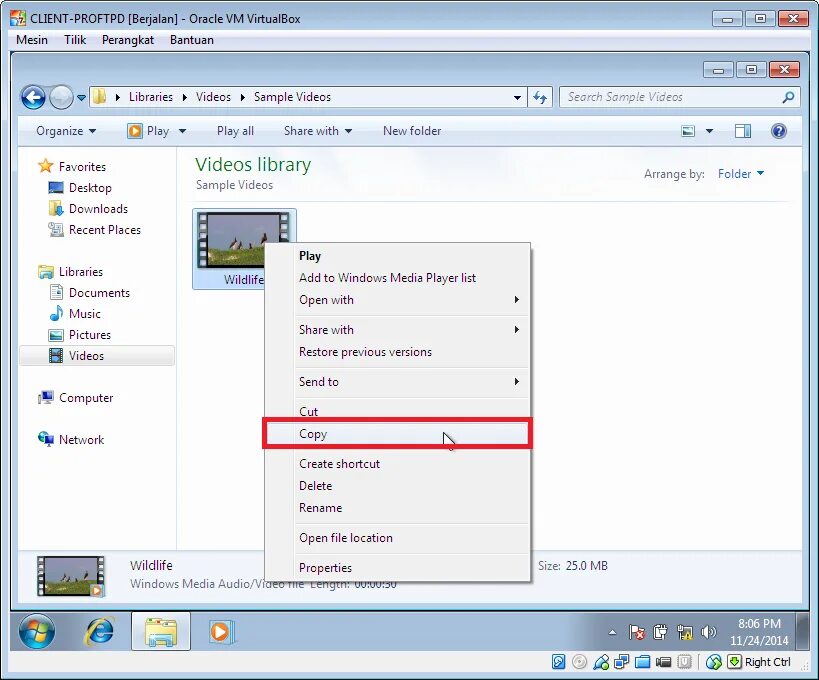The image size is (819, 680).
Task: Click Libraries in address breadcrumb
Action: [150, 97]
